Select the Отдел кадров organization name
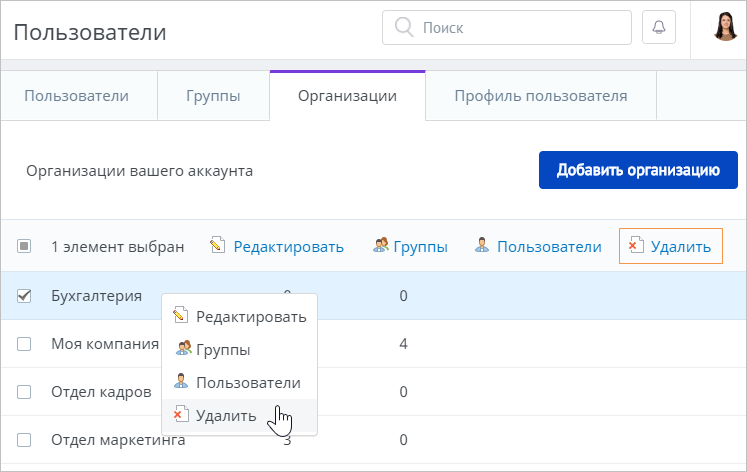The width and height of the screenshot is (747, 472). (x=101, y=392)
